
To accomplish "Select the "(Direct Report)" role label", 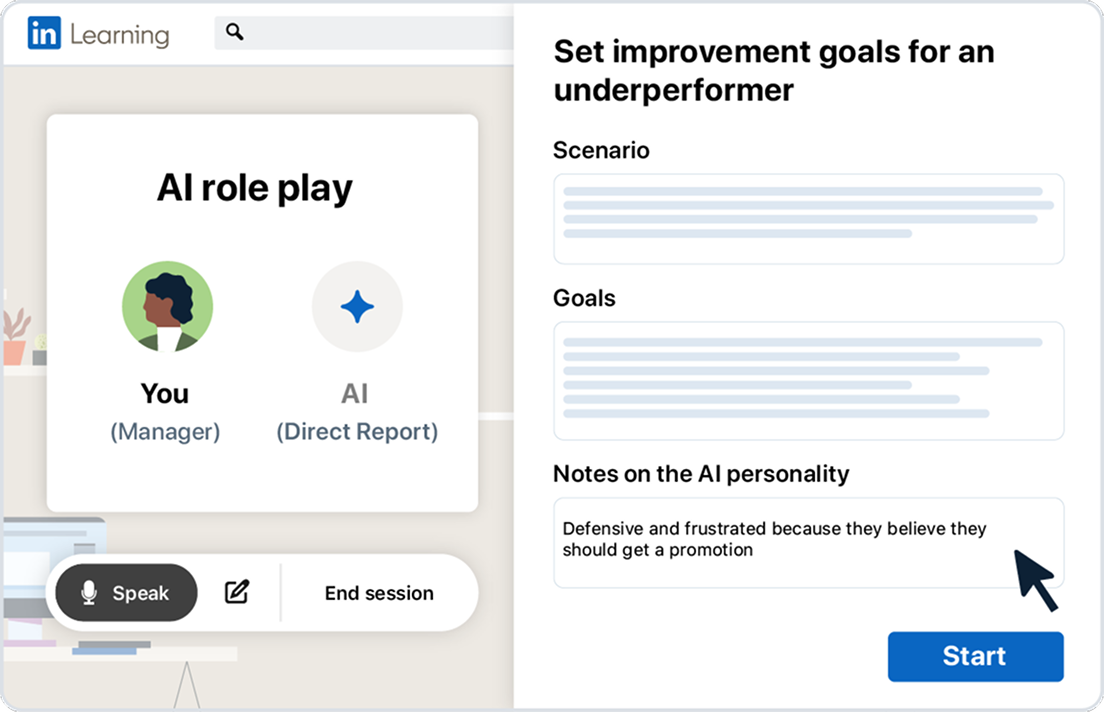I will (357, 432).
